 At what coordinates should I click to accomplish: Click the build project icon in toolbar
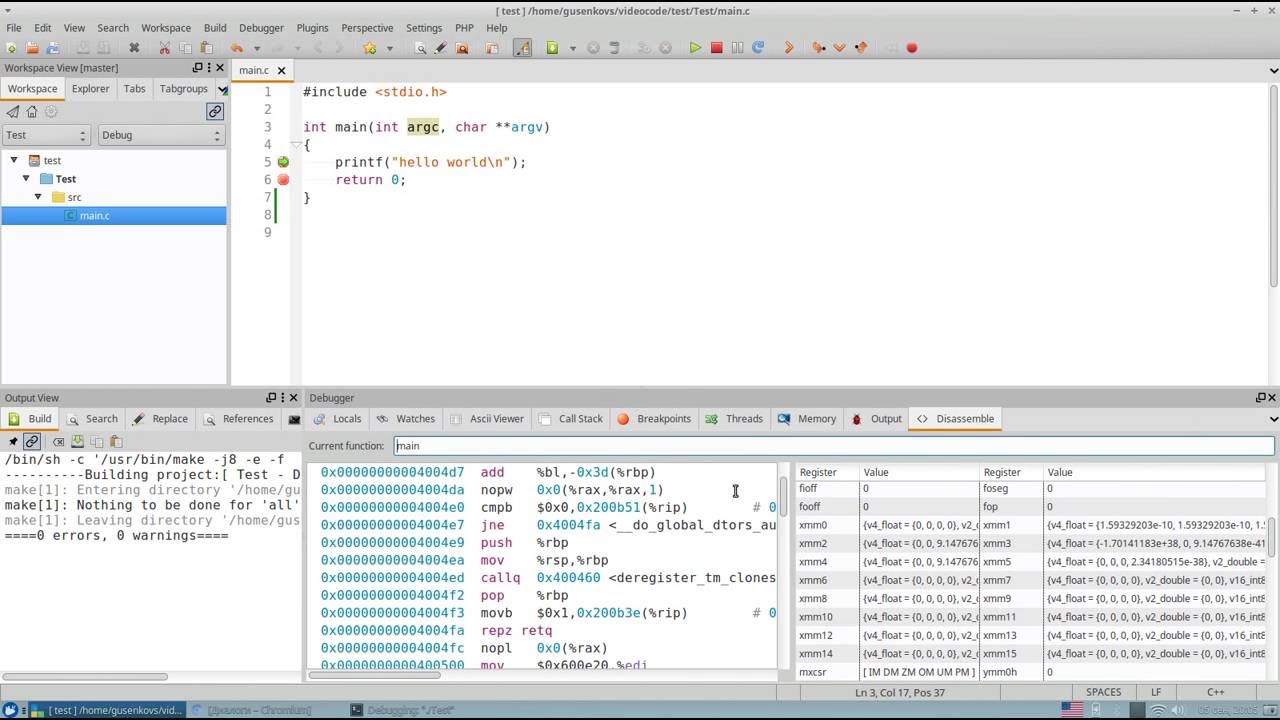tap(552, 48)
